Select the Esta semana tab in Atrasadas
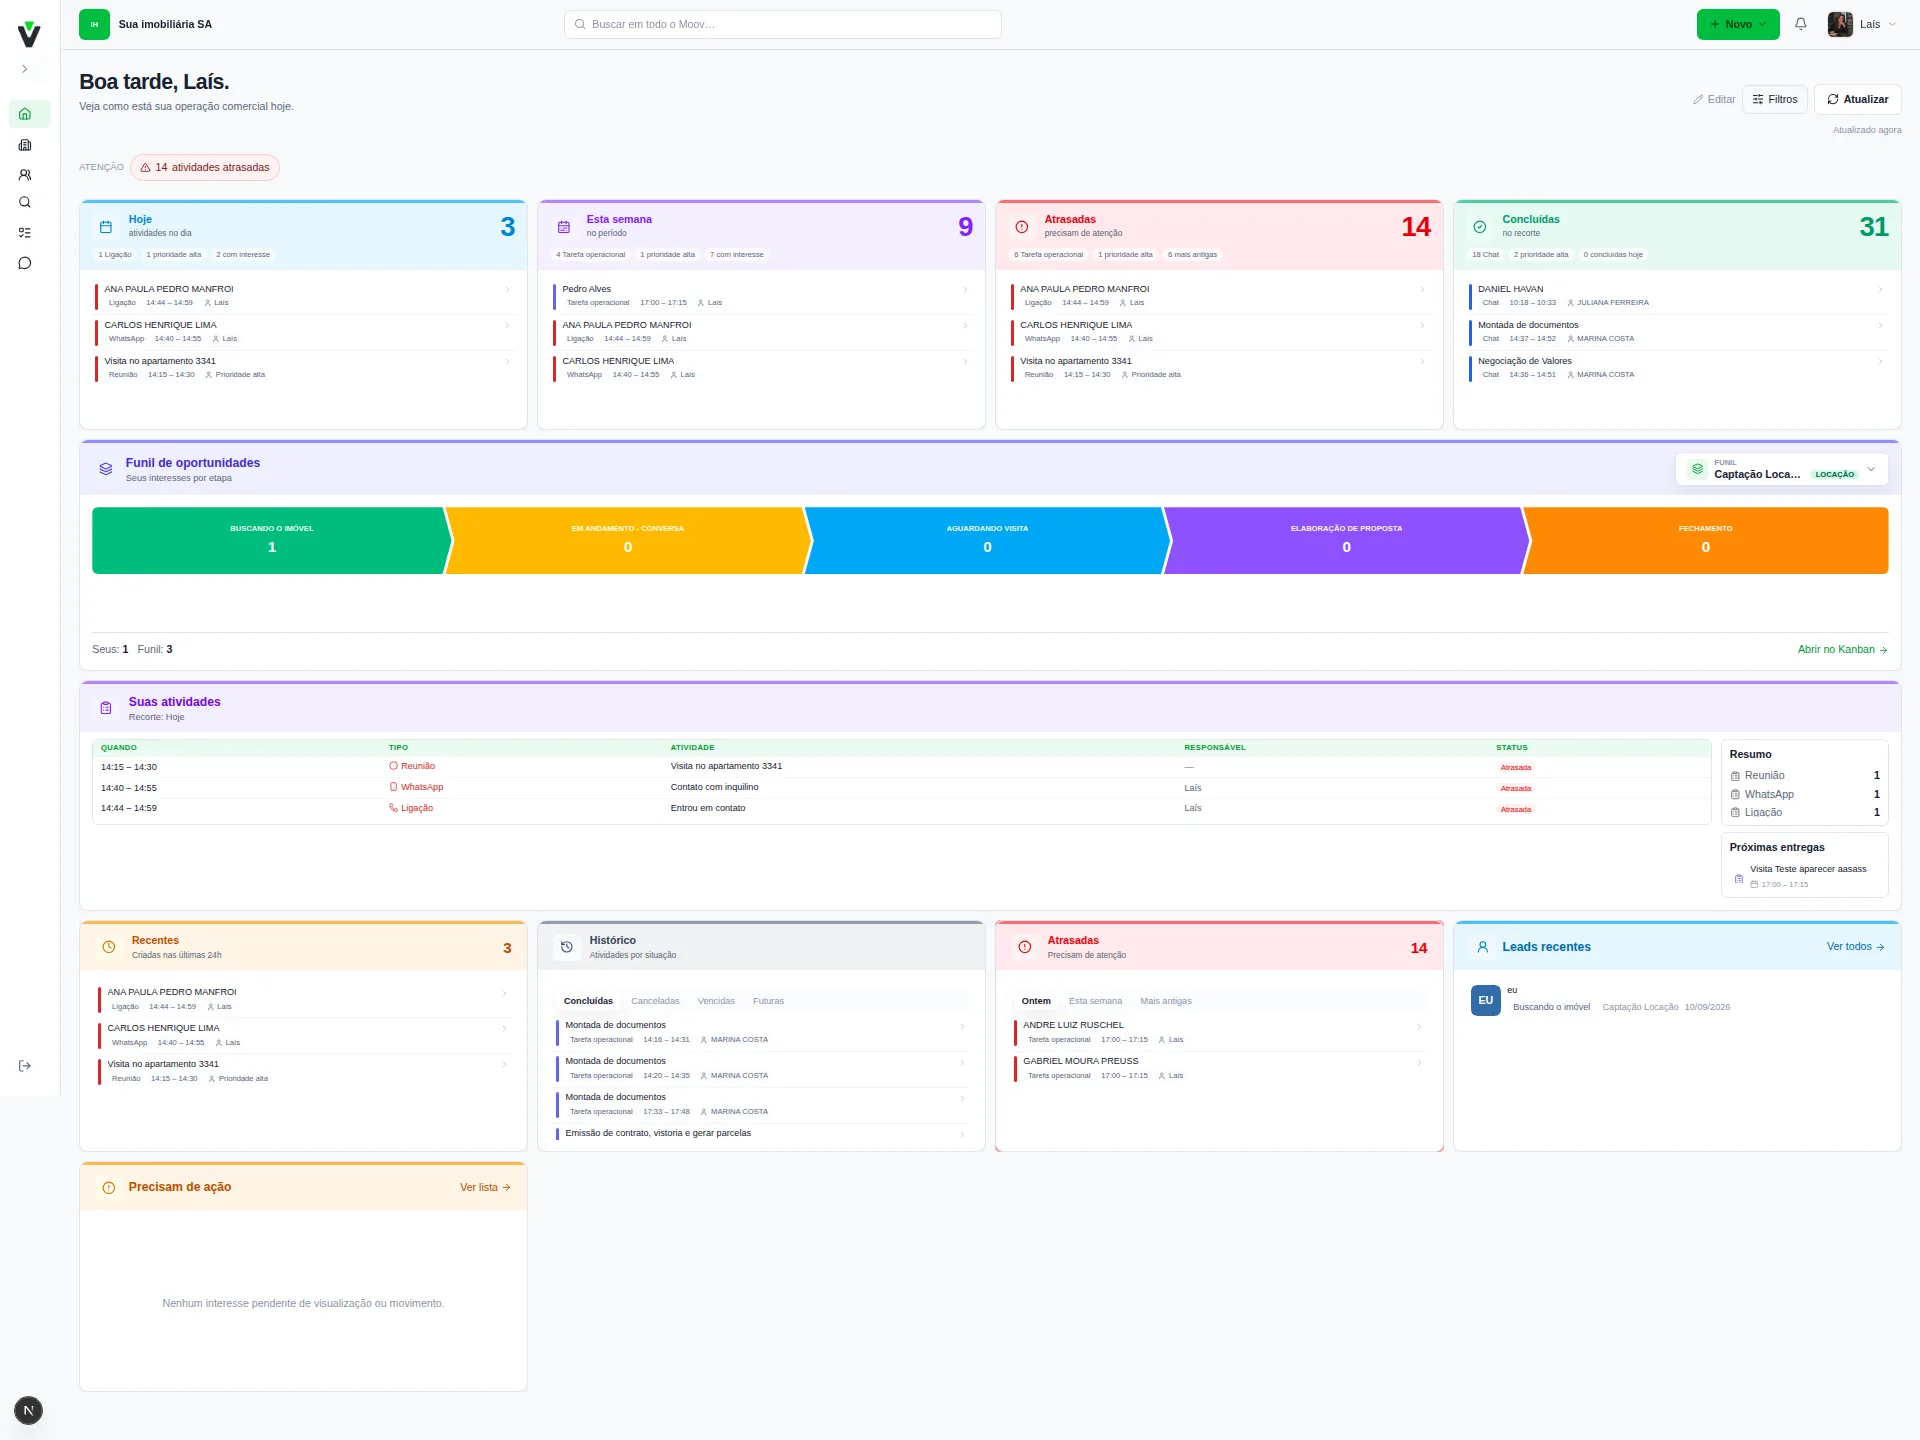Screen dimensions: 1920x1440 pos(1095,1001)
